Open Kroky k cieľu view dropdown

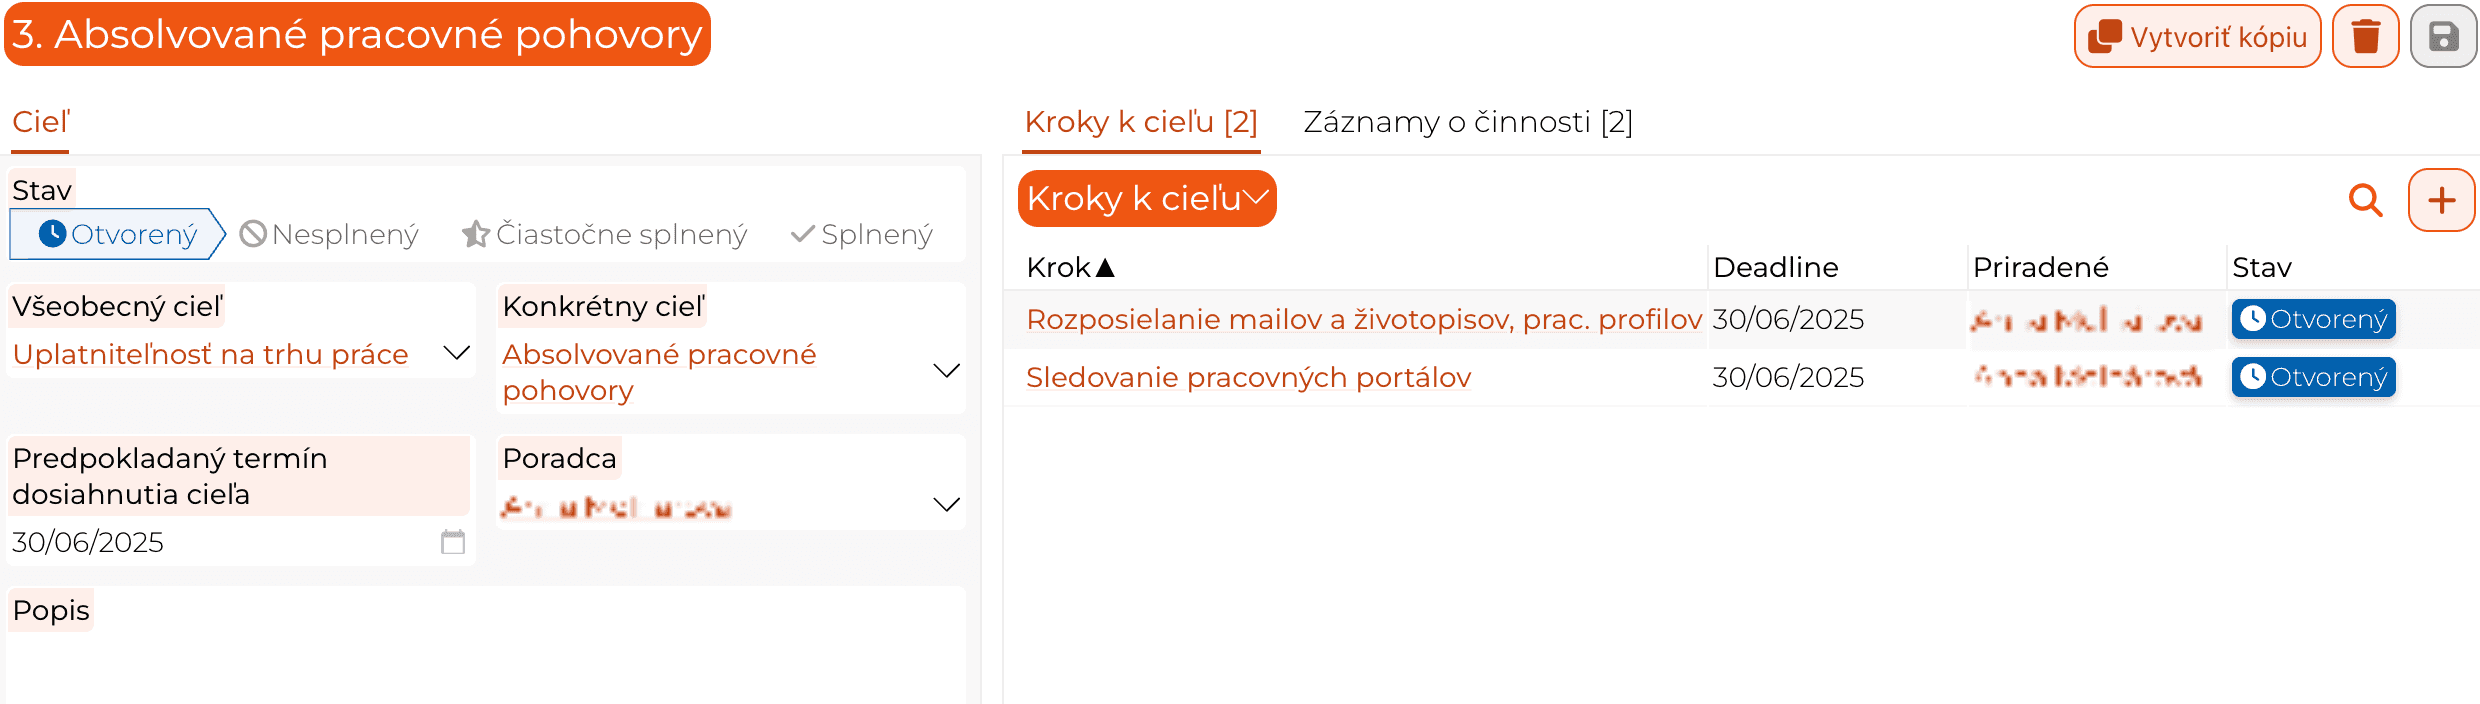click(1147, 198)
